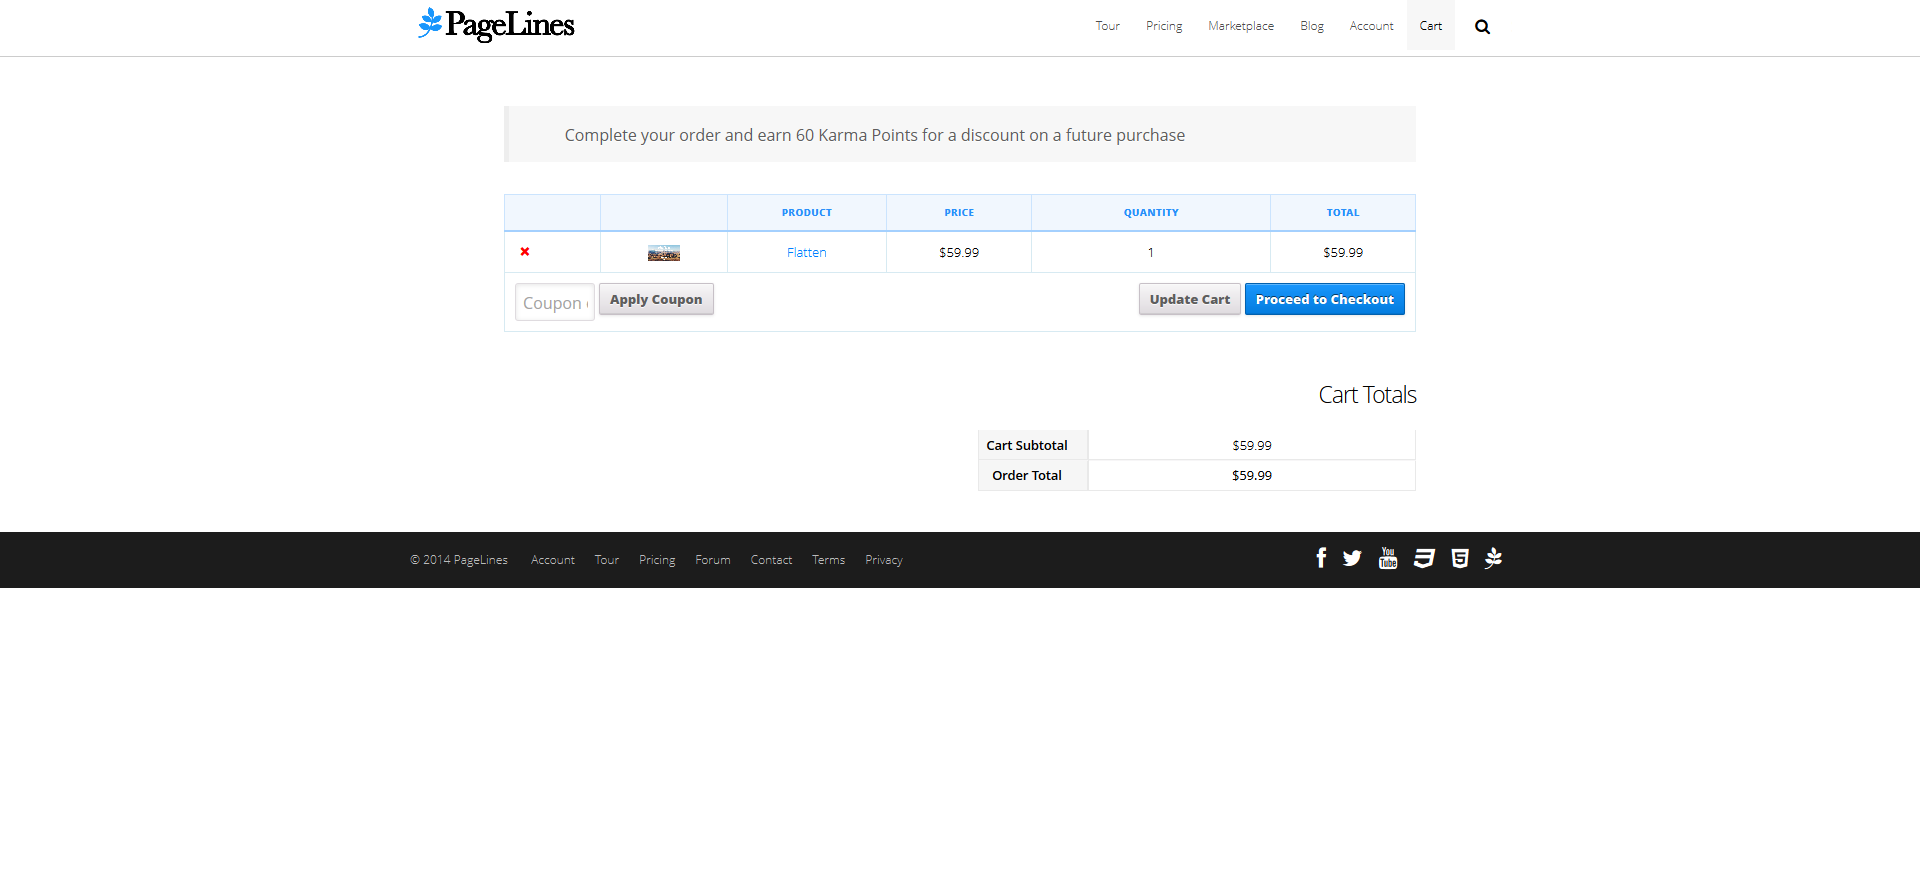Open the Facebook icon in footer

pyautogui.click(x=1321, y=558)
